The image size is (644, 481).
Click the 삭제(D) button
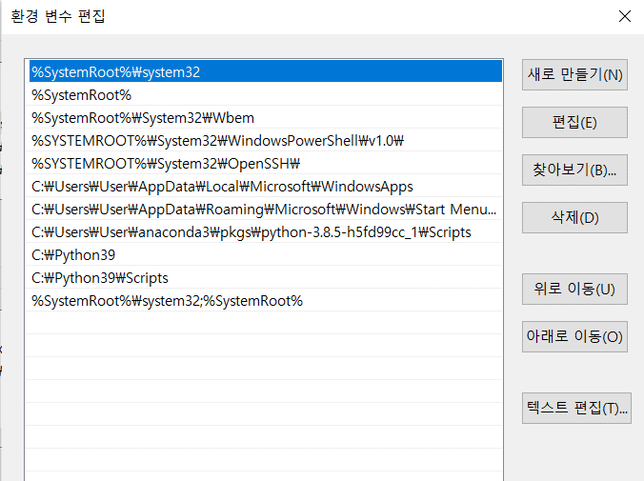pos(575,217)
